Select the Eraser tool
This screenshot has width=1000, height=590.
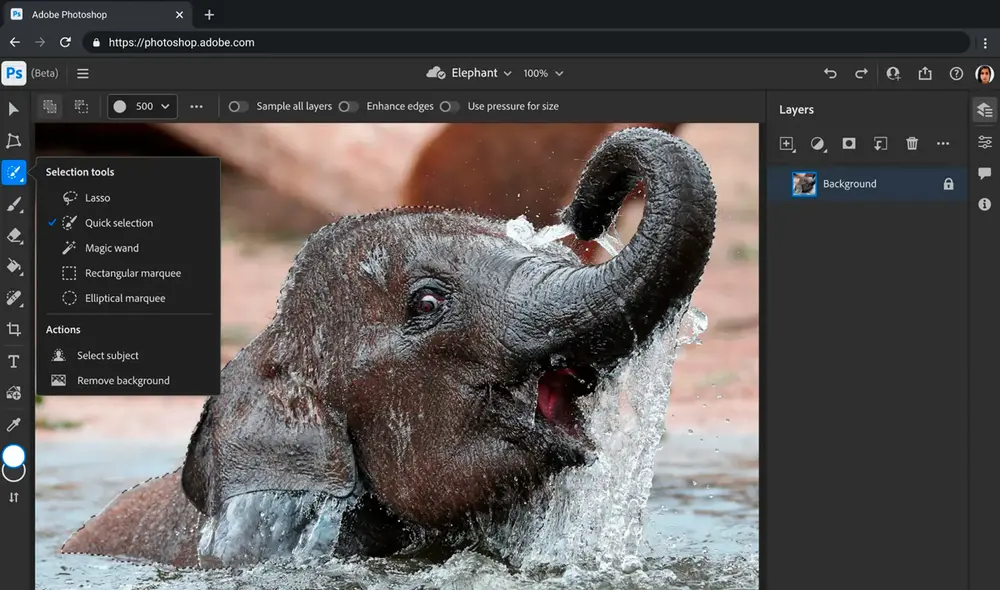[x=13, y=235]
